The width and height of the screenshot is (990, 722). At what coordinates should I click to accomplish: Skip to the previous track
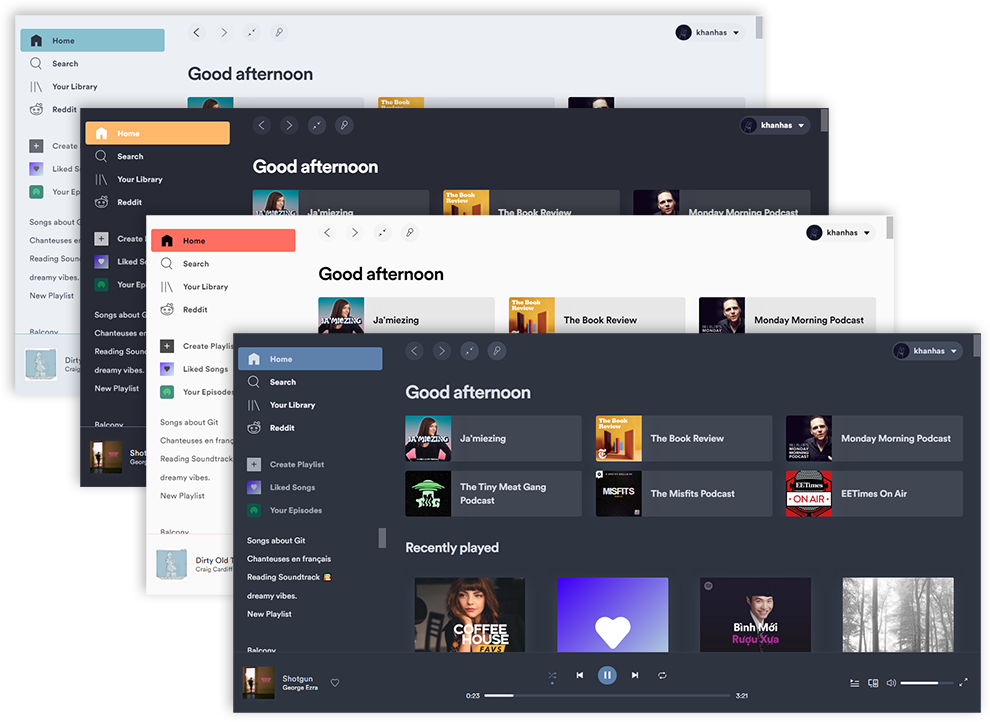click(580, 675)
